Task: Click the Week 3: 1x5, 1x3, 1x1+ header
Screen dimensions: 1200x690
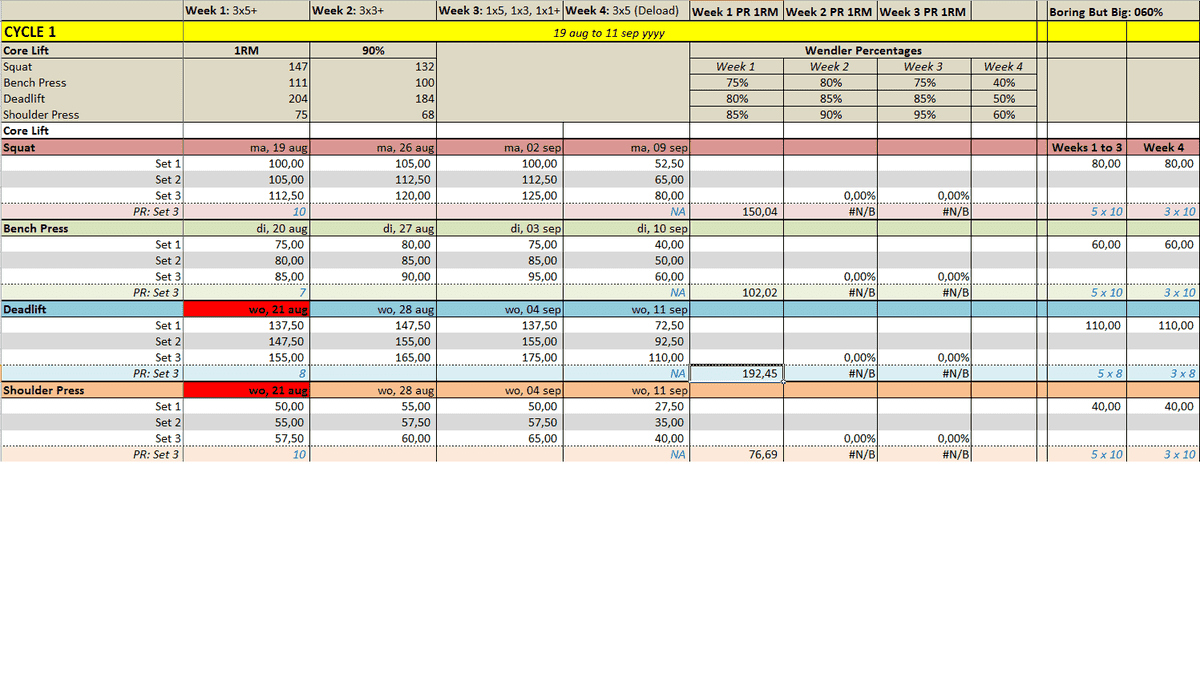Action: coord(499,12)
